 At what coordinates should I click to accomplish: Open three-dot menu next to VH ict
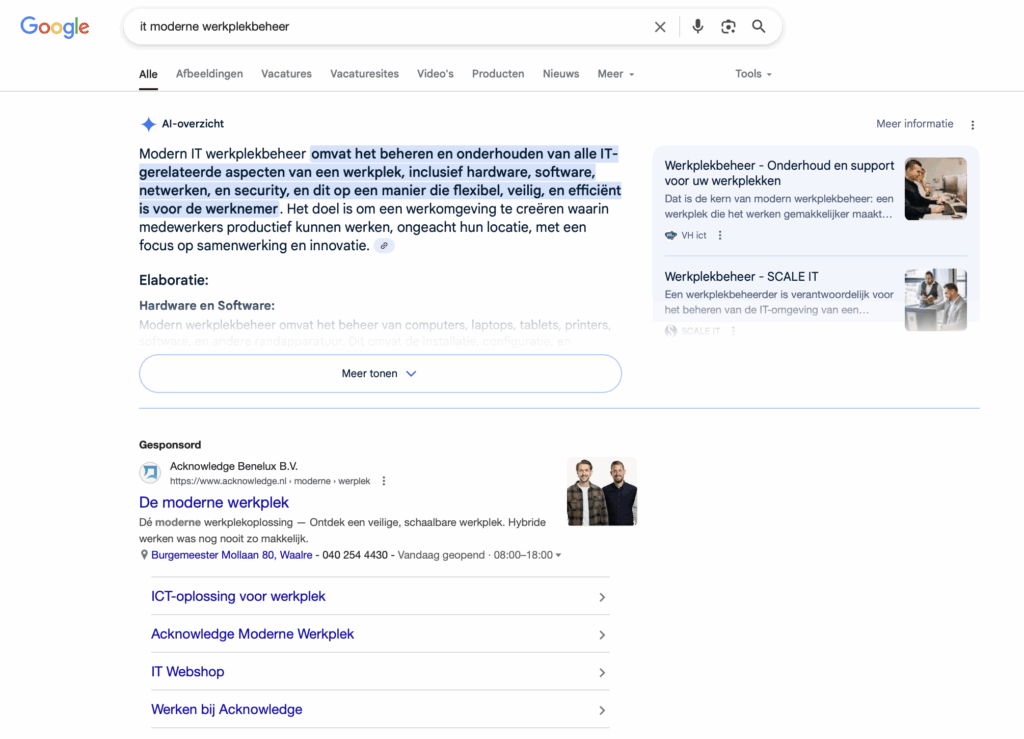[x=720, y=236]
